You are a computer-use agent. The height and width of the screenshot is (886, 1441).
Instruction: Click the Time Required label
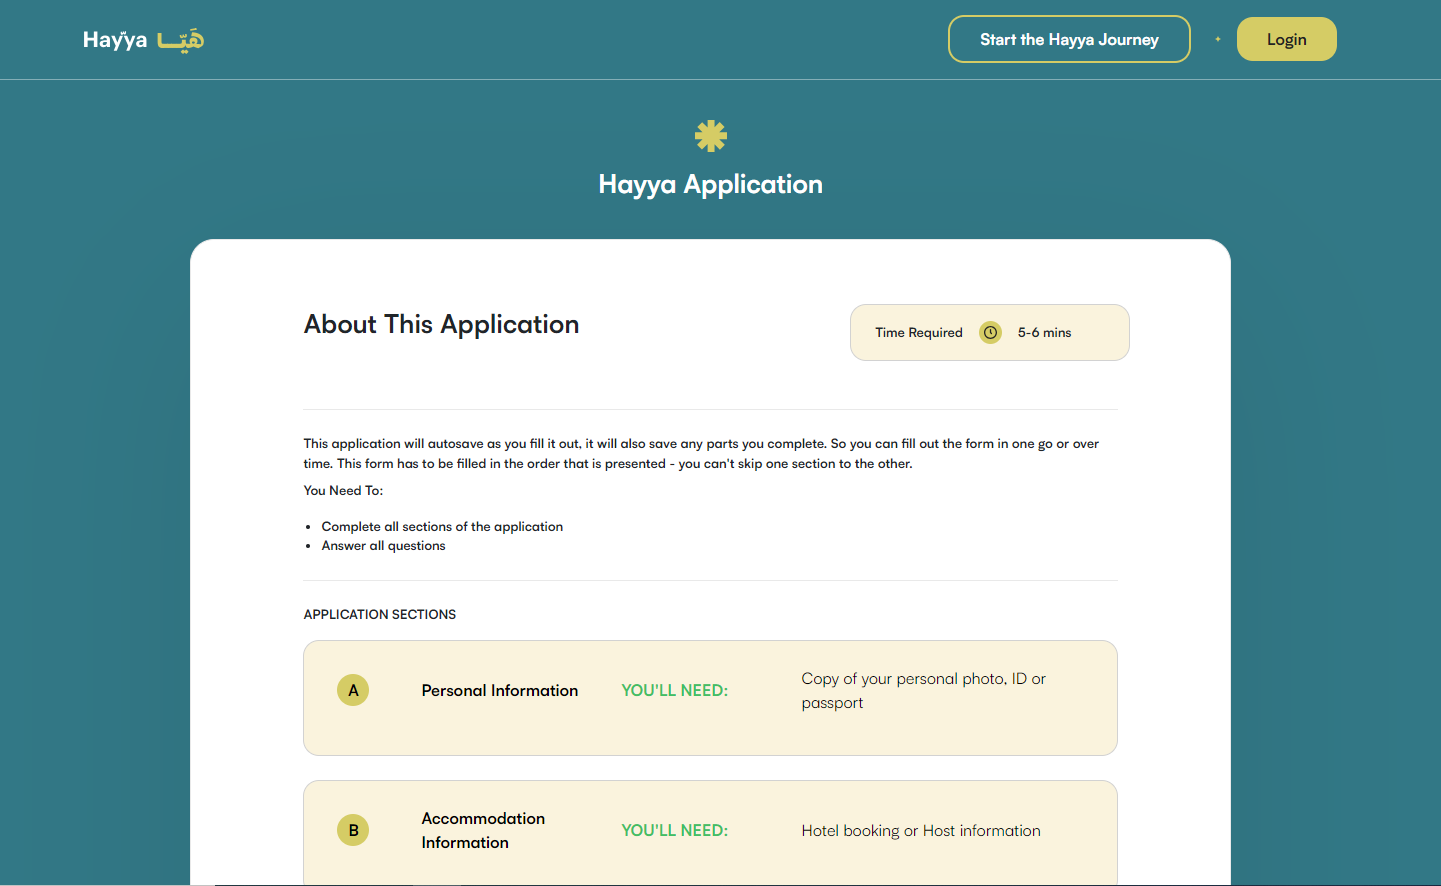[919, 332]
